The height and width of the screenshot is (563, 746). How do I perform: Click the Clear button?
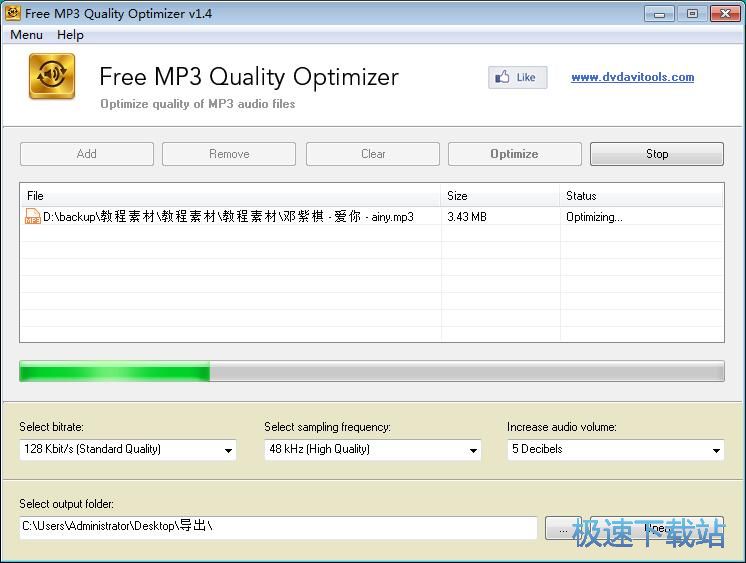pyautogui.click(x=373, y=154)
